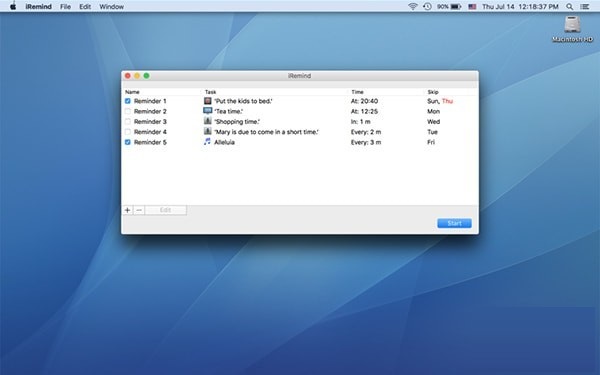Click the skip cell 'Tue'
Image resolution: width=600 pixels, height=375 pixels.
(432, 132)
